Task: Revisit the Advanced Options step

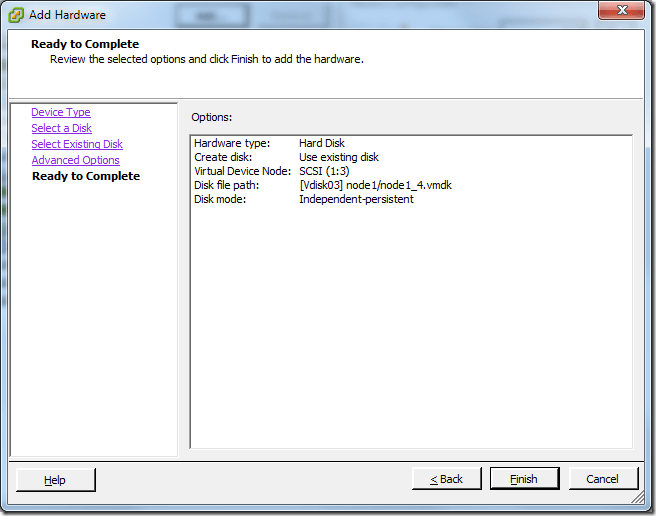Action: click(x=75, y=160)
